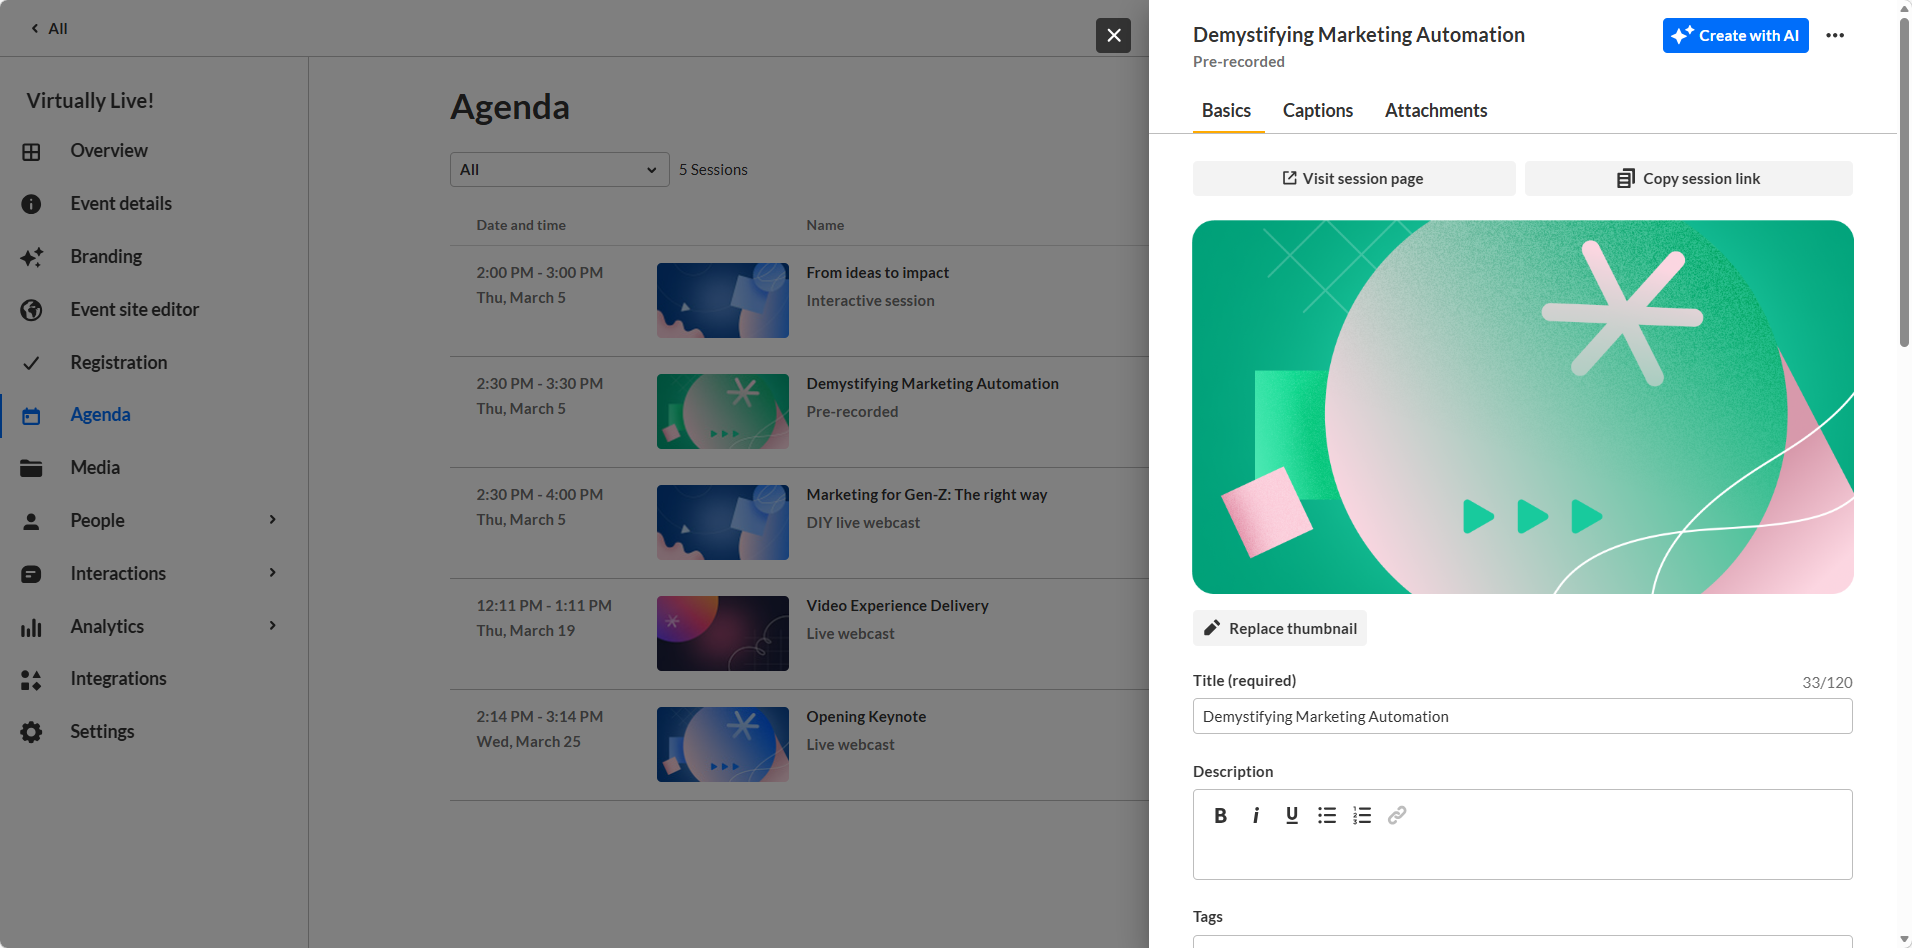Click the Event details info icon

pyautogui.click(x=32, y=204)
